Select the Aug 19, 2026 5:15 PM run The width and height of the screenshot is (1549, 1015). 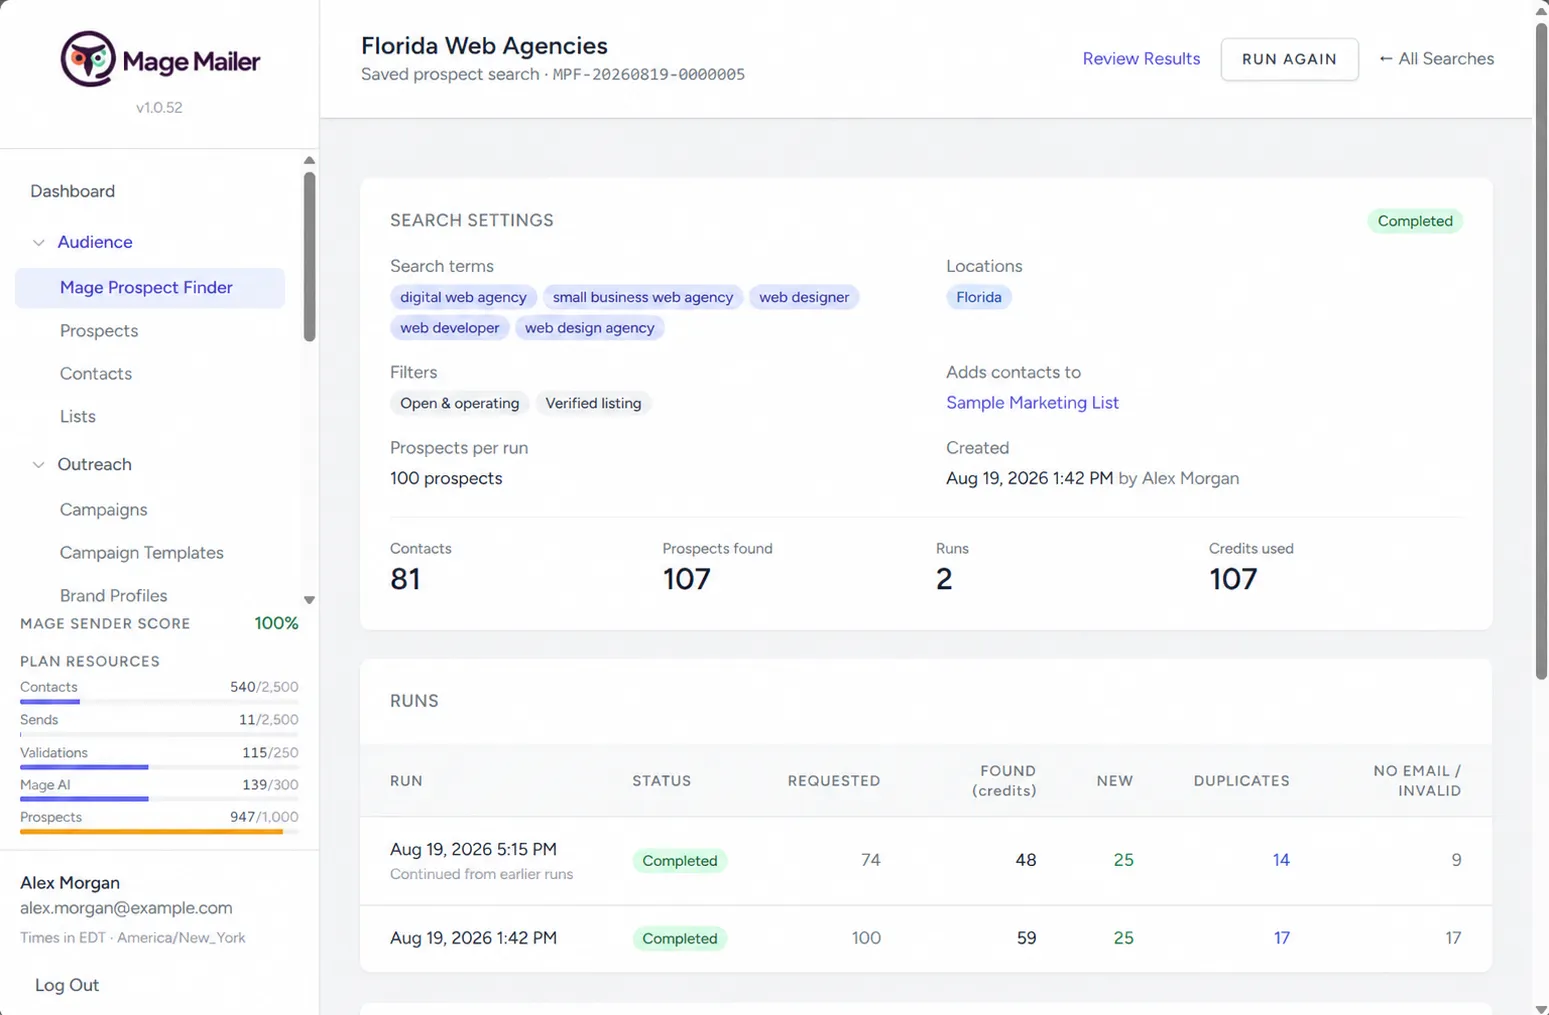(473, 849)
